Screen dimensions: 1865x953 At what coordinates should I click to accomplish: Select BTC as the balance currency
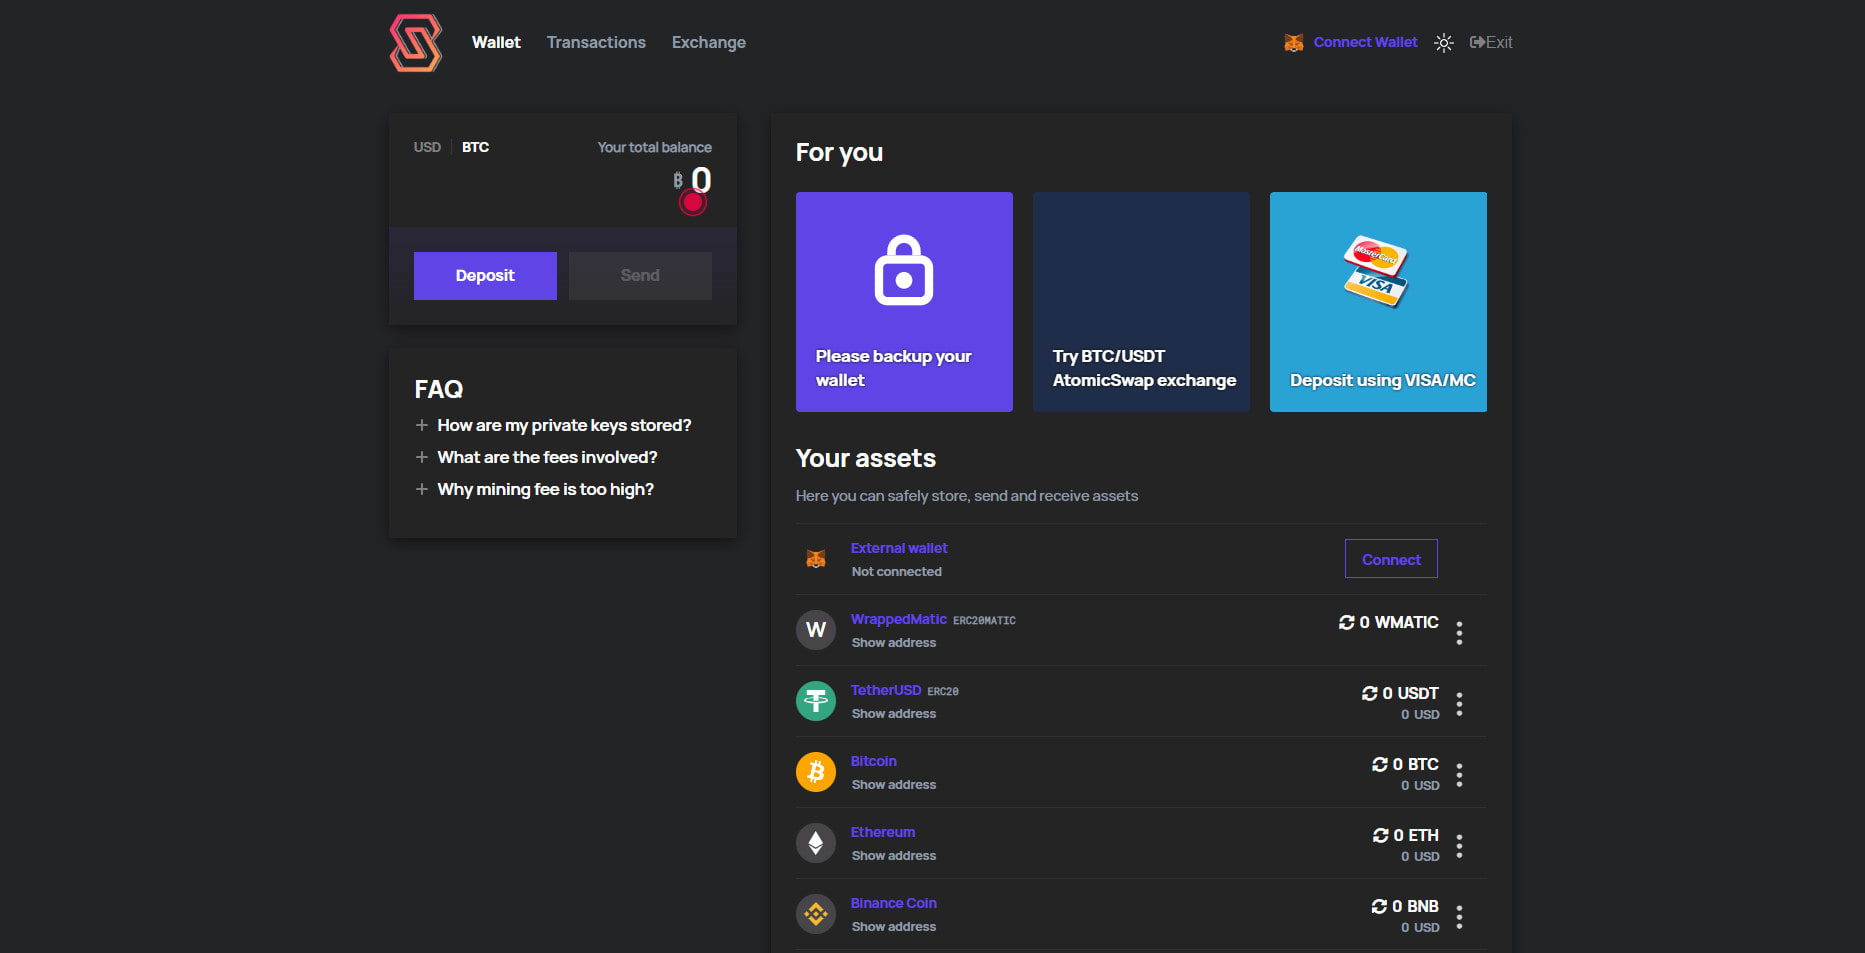point(475,147)
